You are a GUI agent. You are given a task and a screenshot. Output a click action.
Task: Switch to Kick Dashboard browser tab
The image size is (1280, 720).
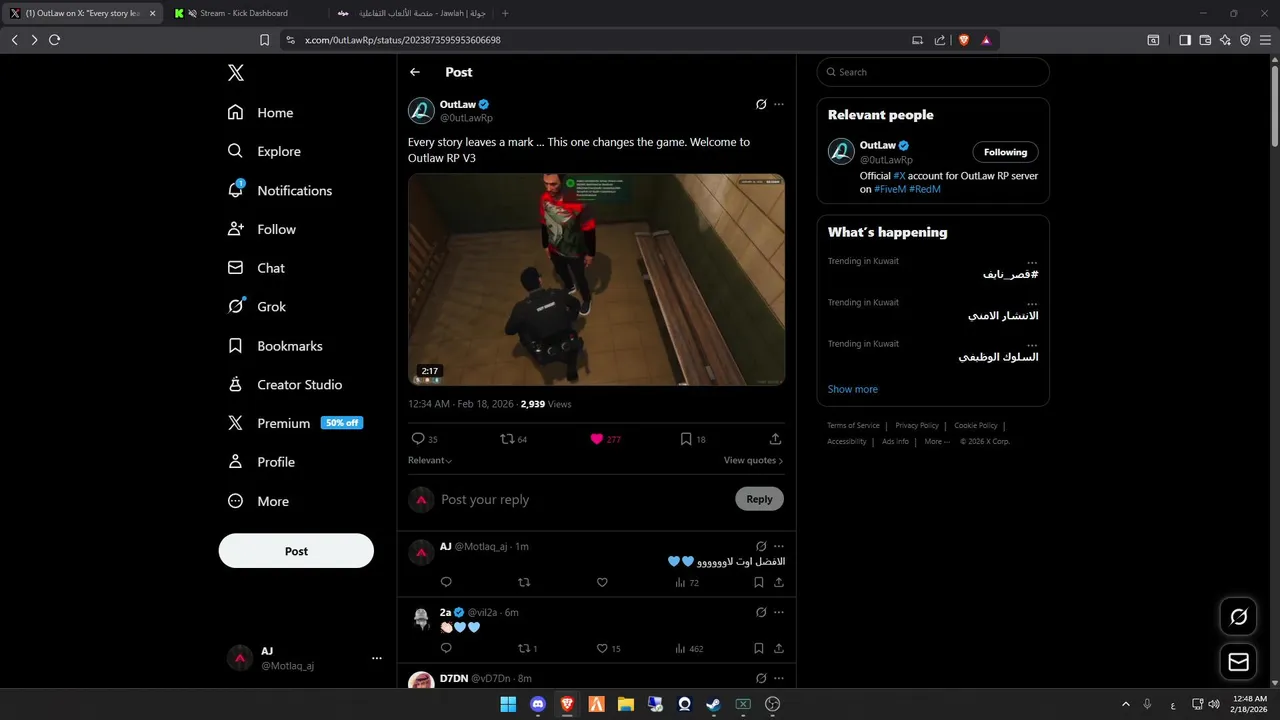pyautogui.click(x=243, y=13)
